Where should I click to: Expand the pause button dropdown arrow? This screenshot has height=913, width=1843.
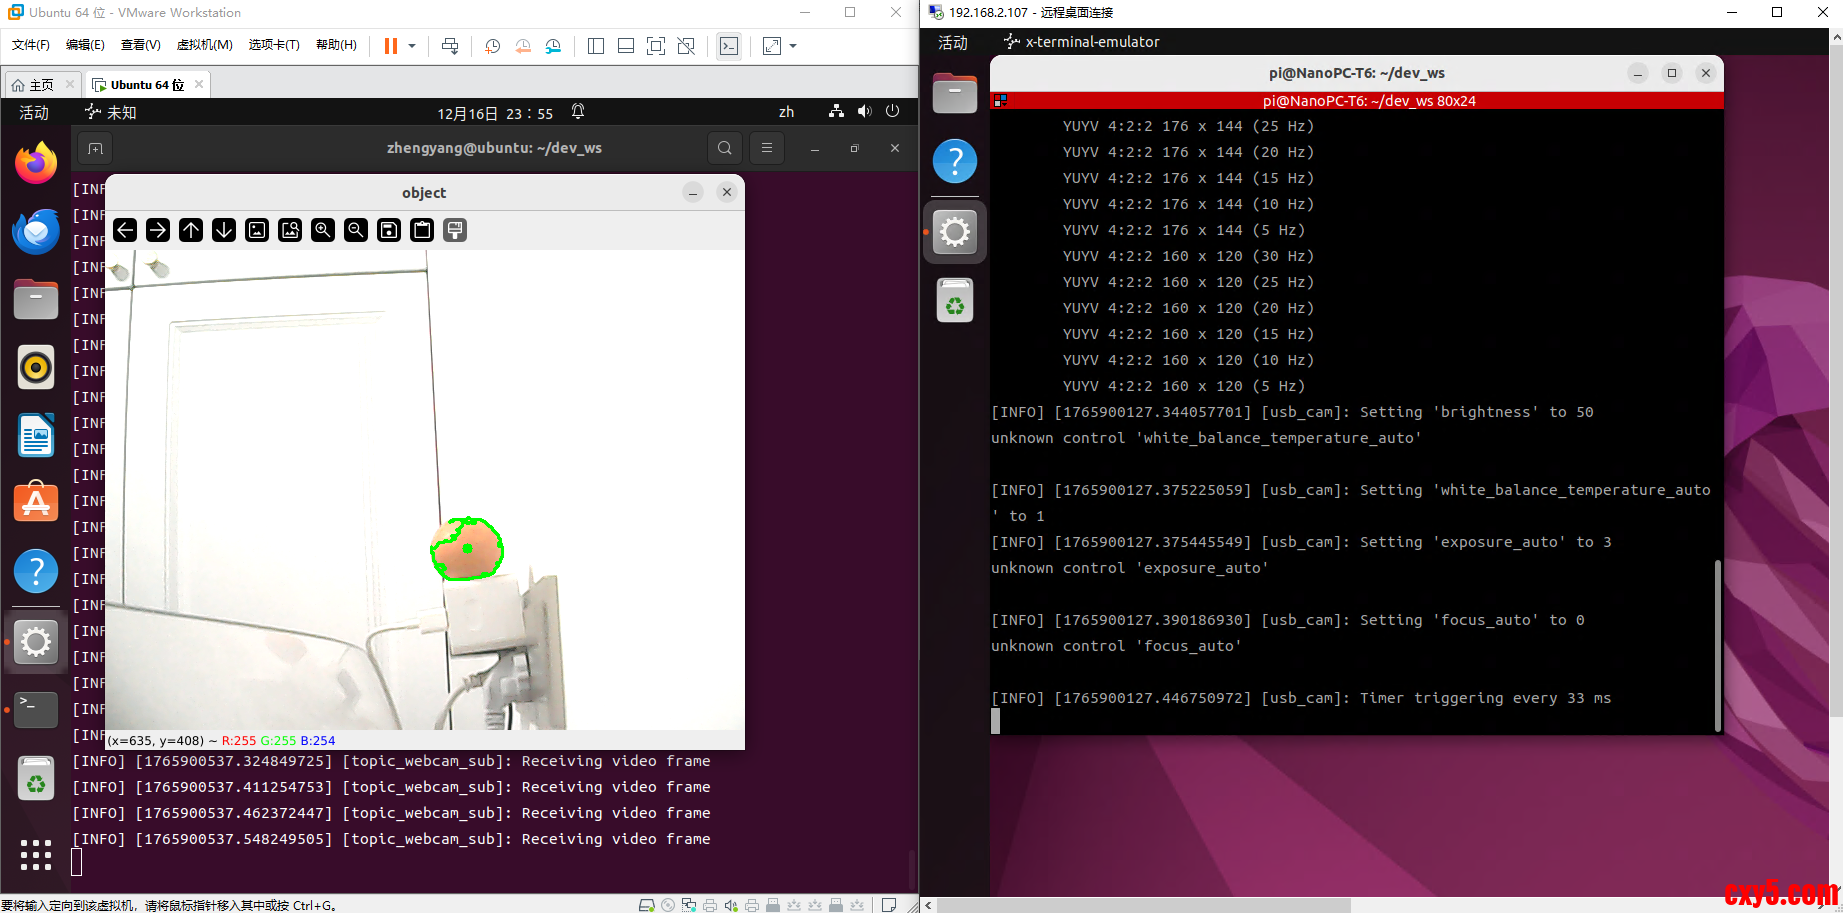412,46
